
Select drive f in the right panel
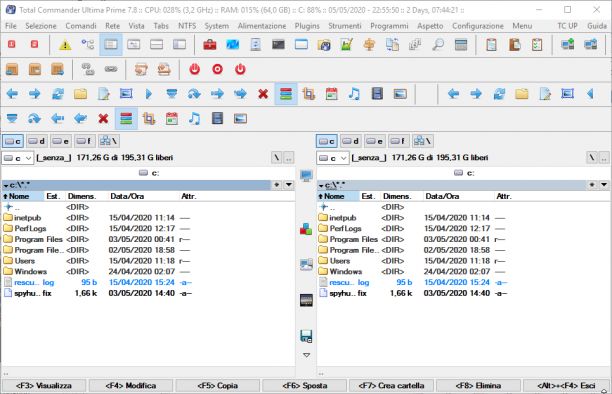399,141
